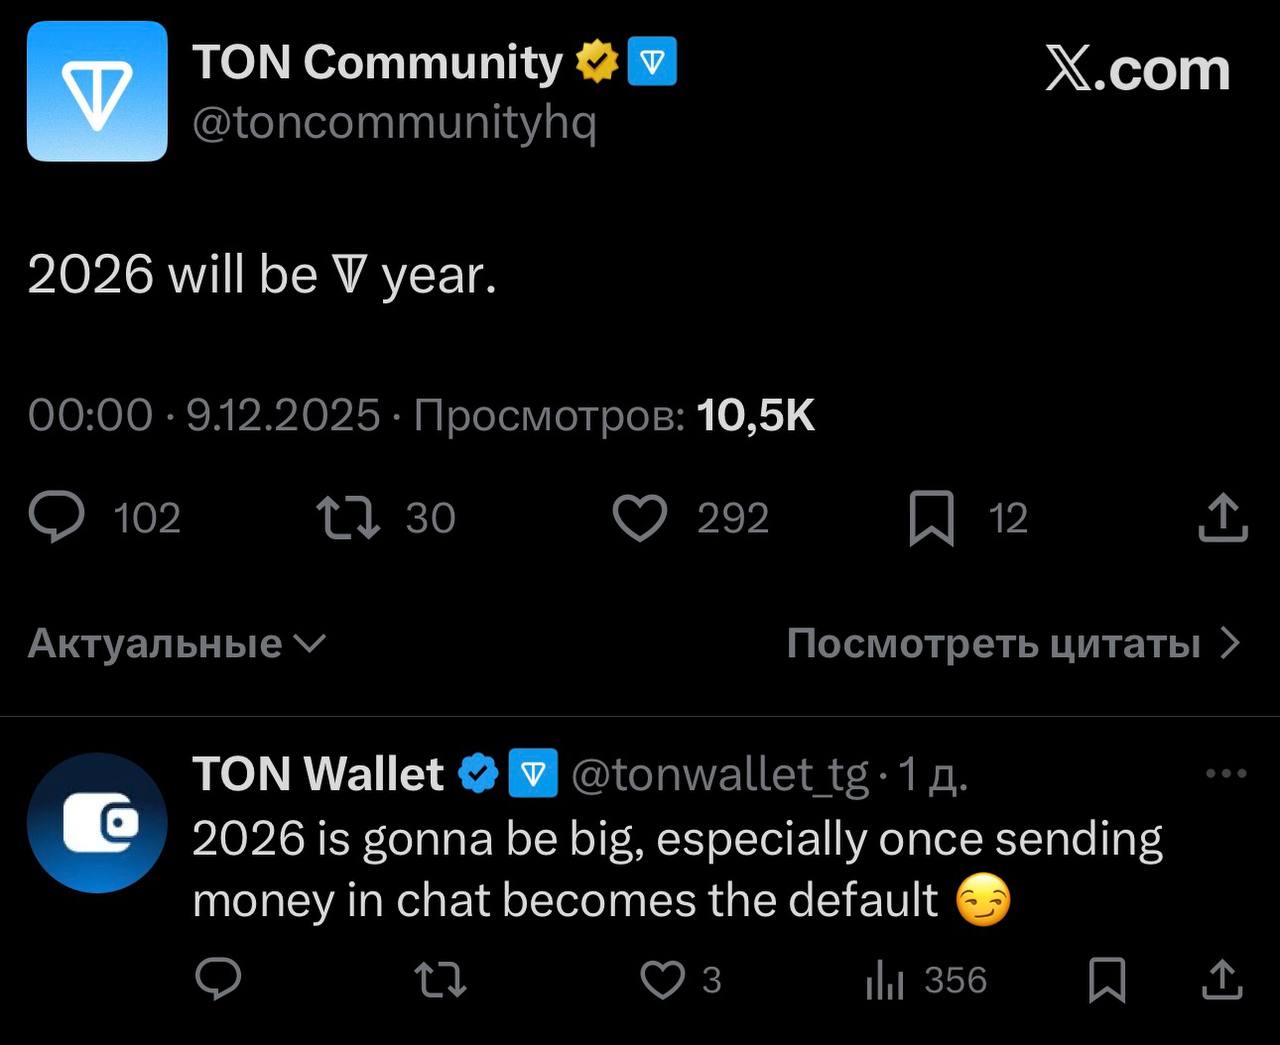
Task: Open Посмотреть цитаты via the chevron
Action: [1229, 643]
